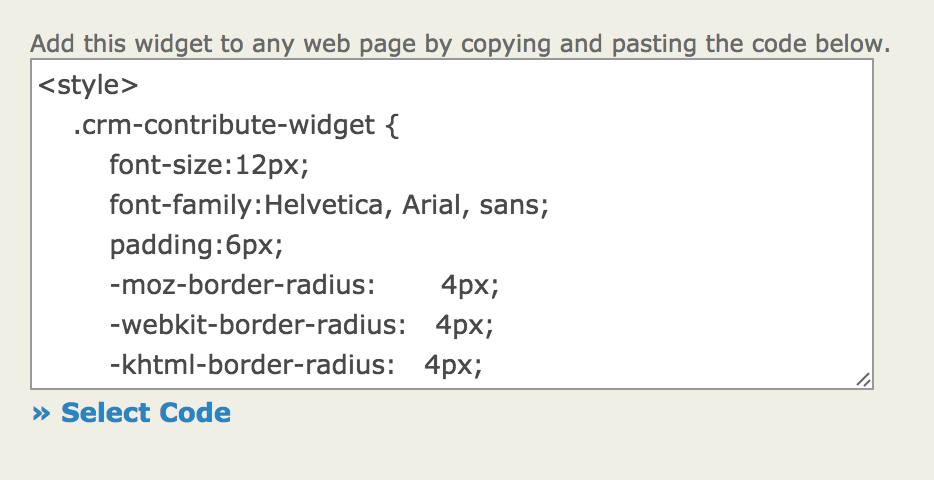
Task: Click the .crm-contribute-widget selector line
Action: click(x=225, y=126)
